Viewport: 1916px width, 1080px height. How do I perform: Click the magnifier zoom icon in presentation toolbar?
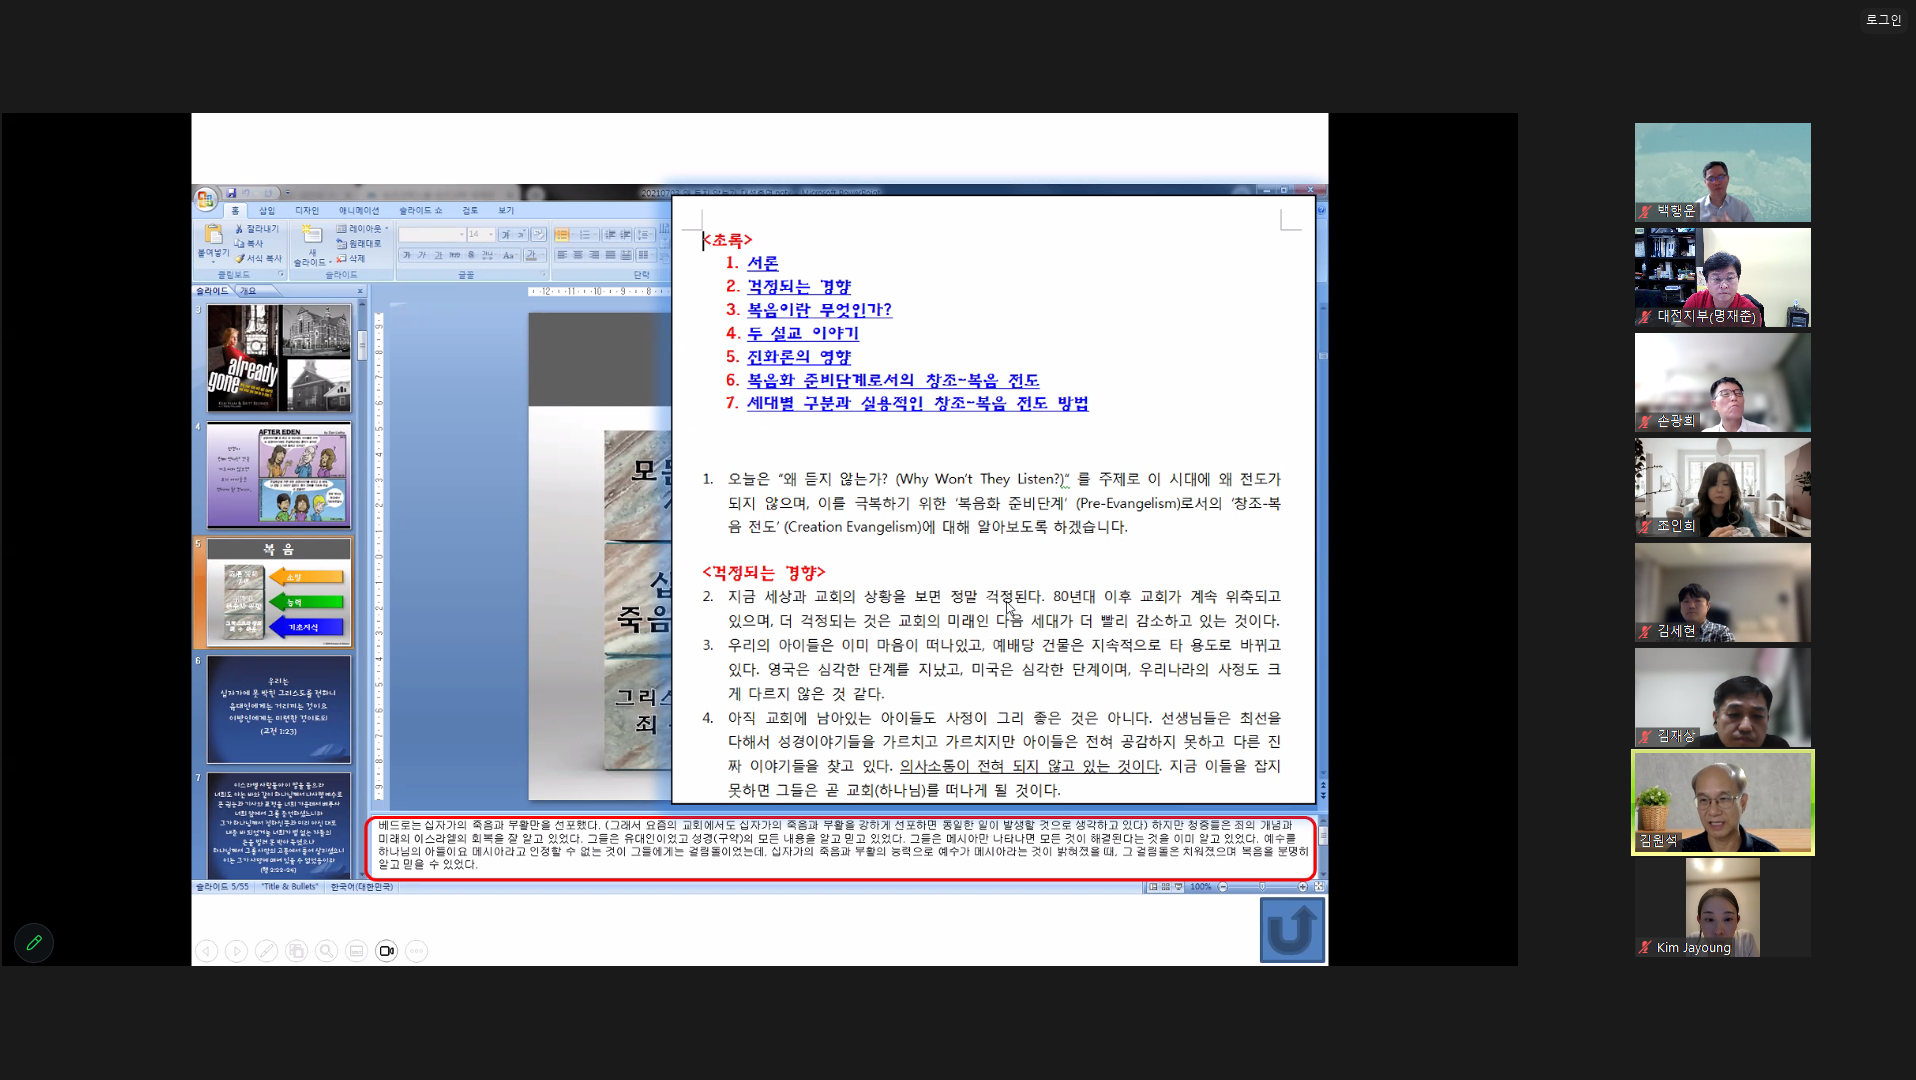coord(326,951)
